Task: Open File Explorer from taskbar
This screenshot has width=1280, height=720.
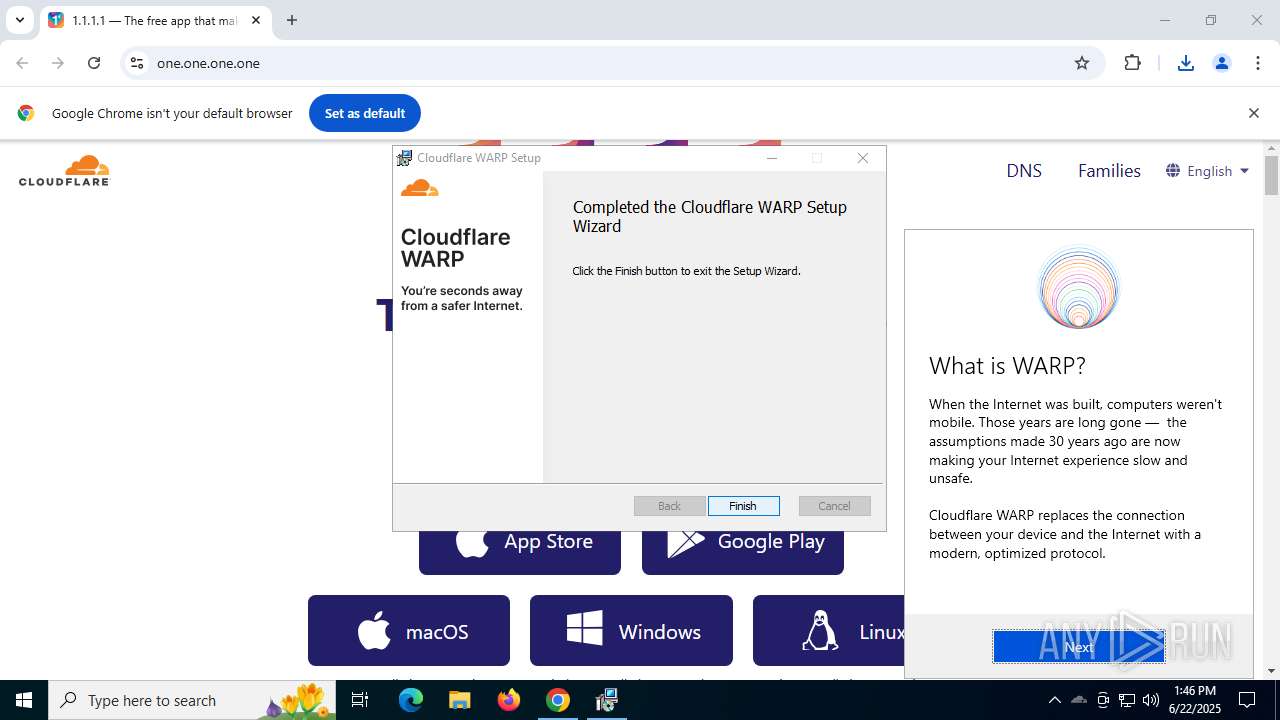Action: [x=459, y=700]
